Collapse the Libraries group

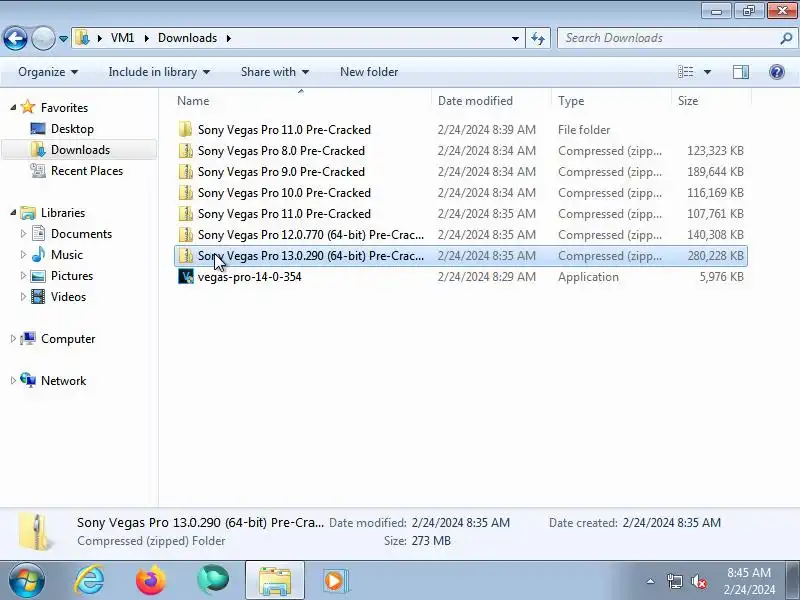[13, 213]
